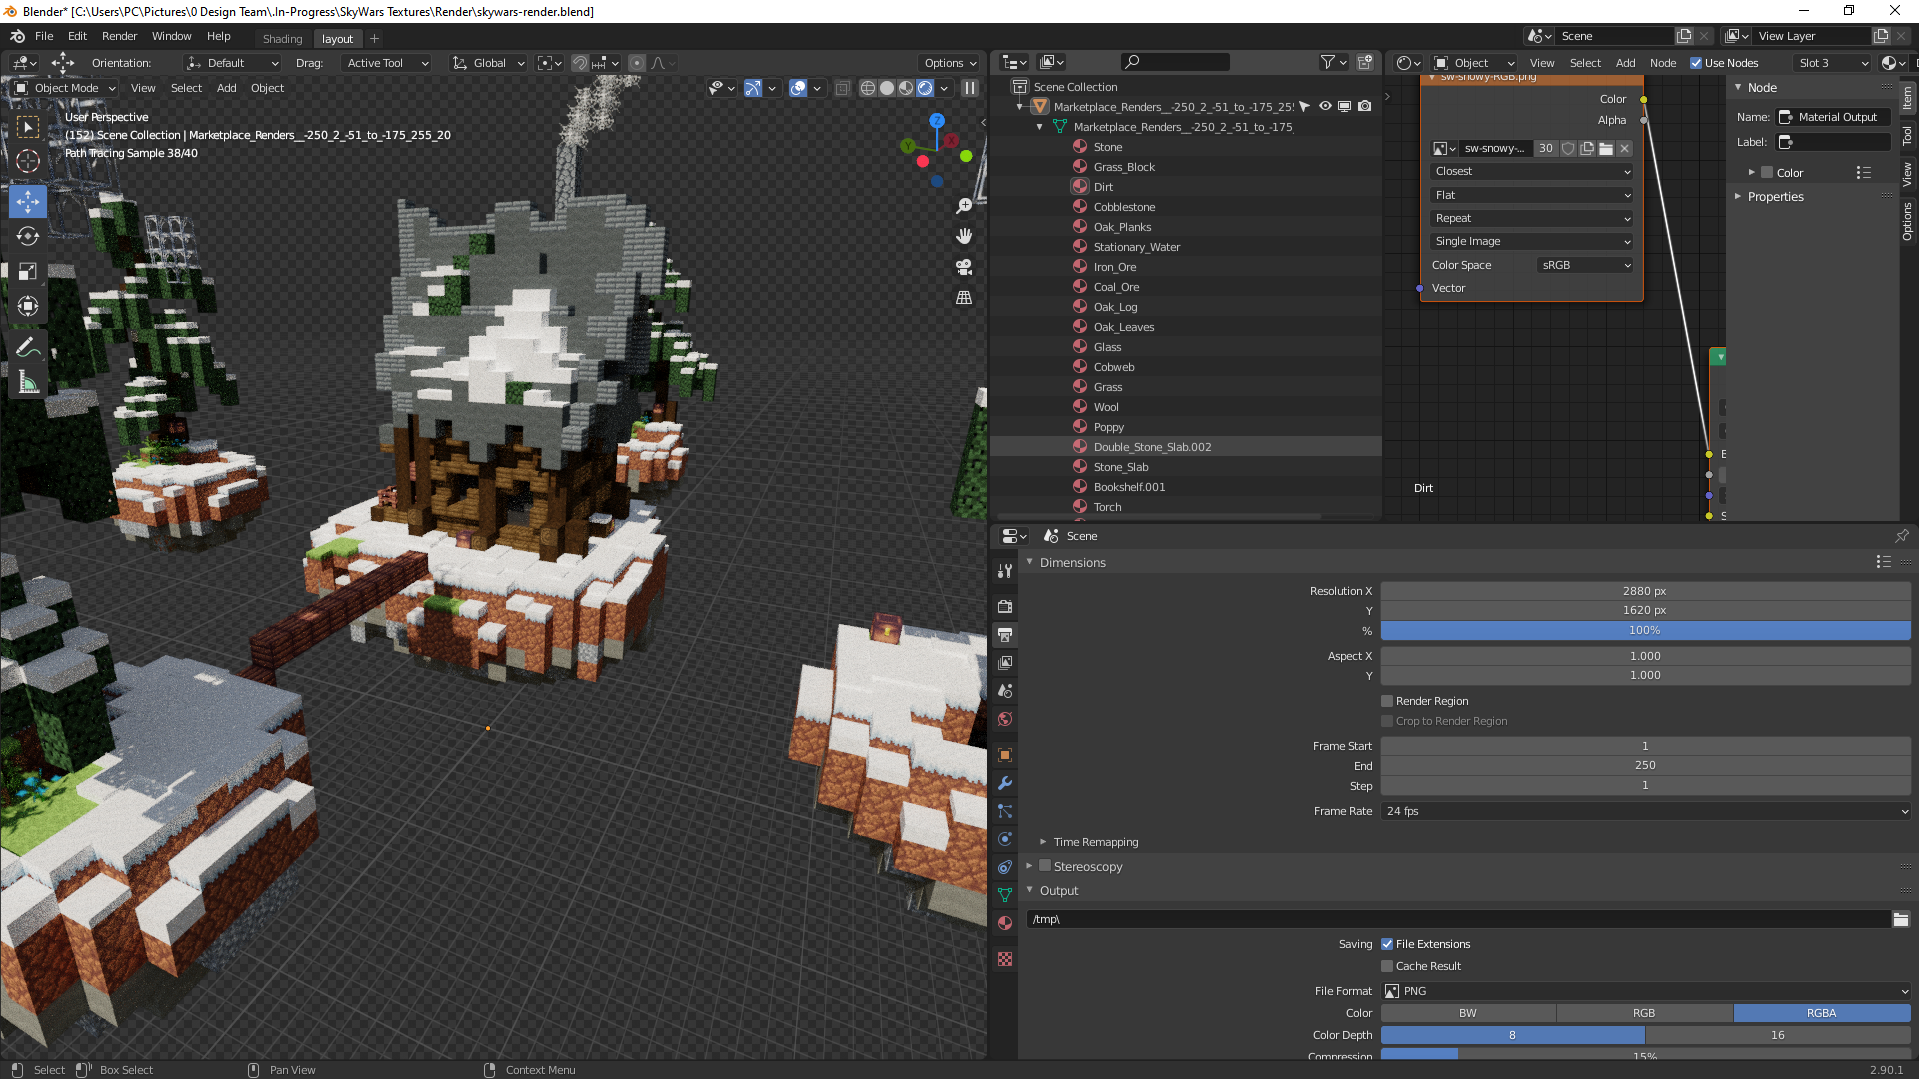Enable Render Region checkbox
Viewport: 1919px width, 1079px height.
tap(1387, 701)
